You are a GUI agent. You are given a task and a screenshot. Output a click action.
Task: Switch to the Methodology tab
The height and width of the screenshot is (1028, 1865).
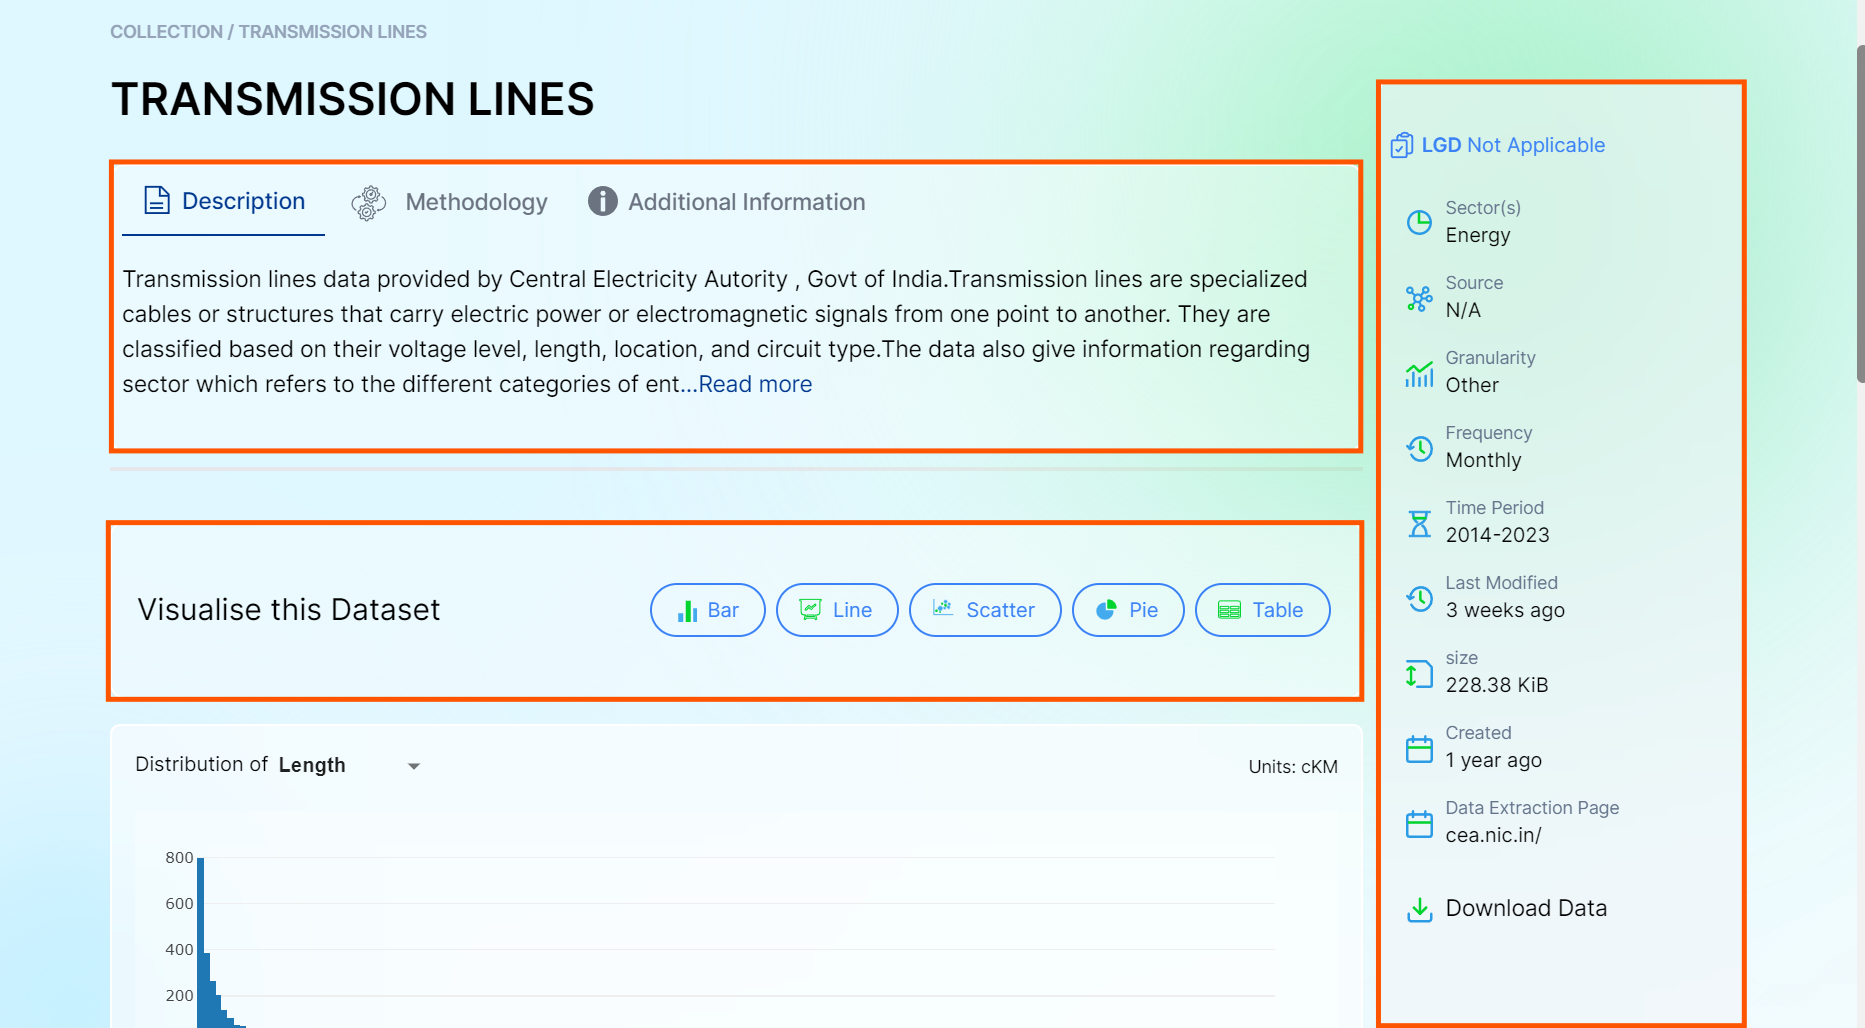(x=450, y=202)
